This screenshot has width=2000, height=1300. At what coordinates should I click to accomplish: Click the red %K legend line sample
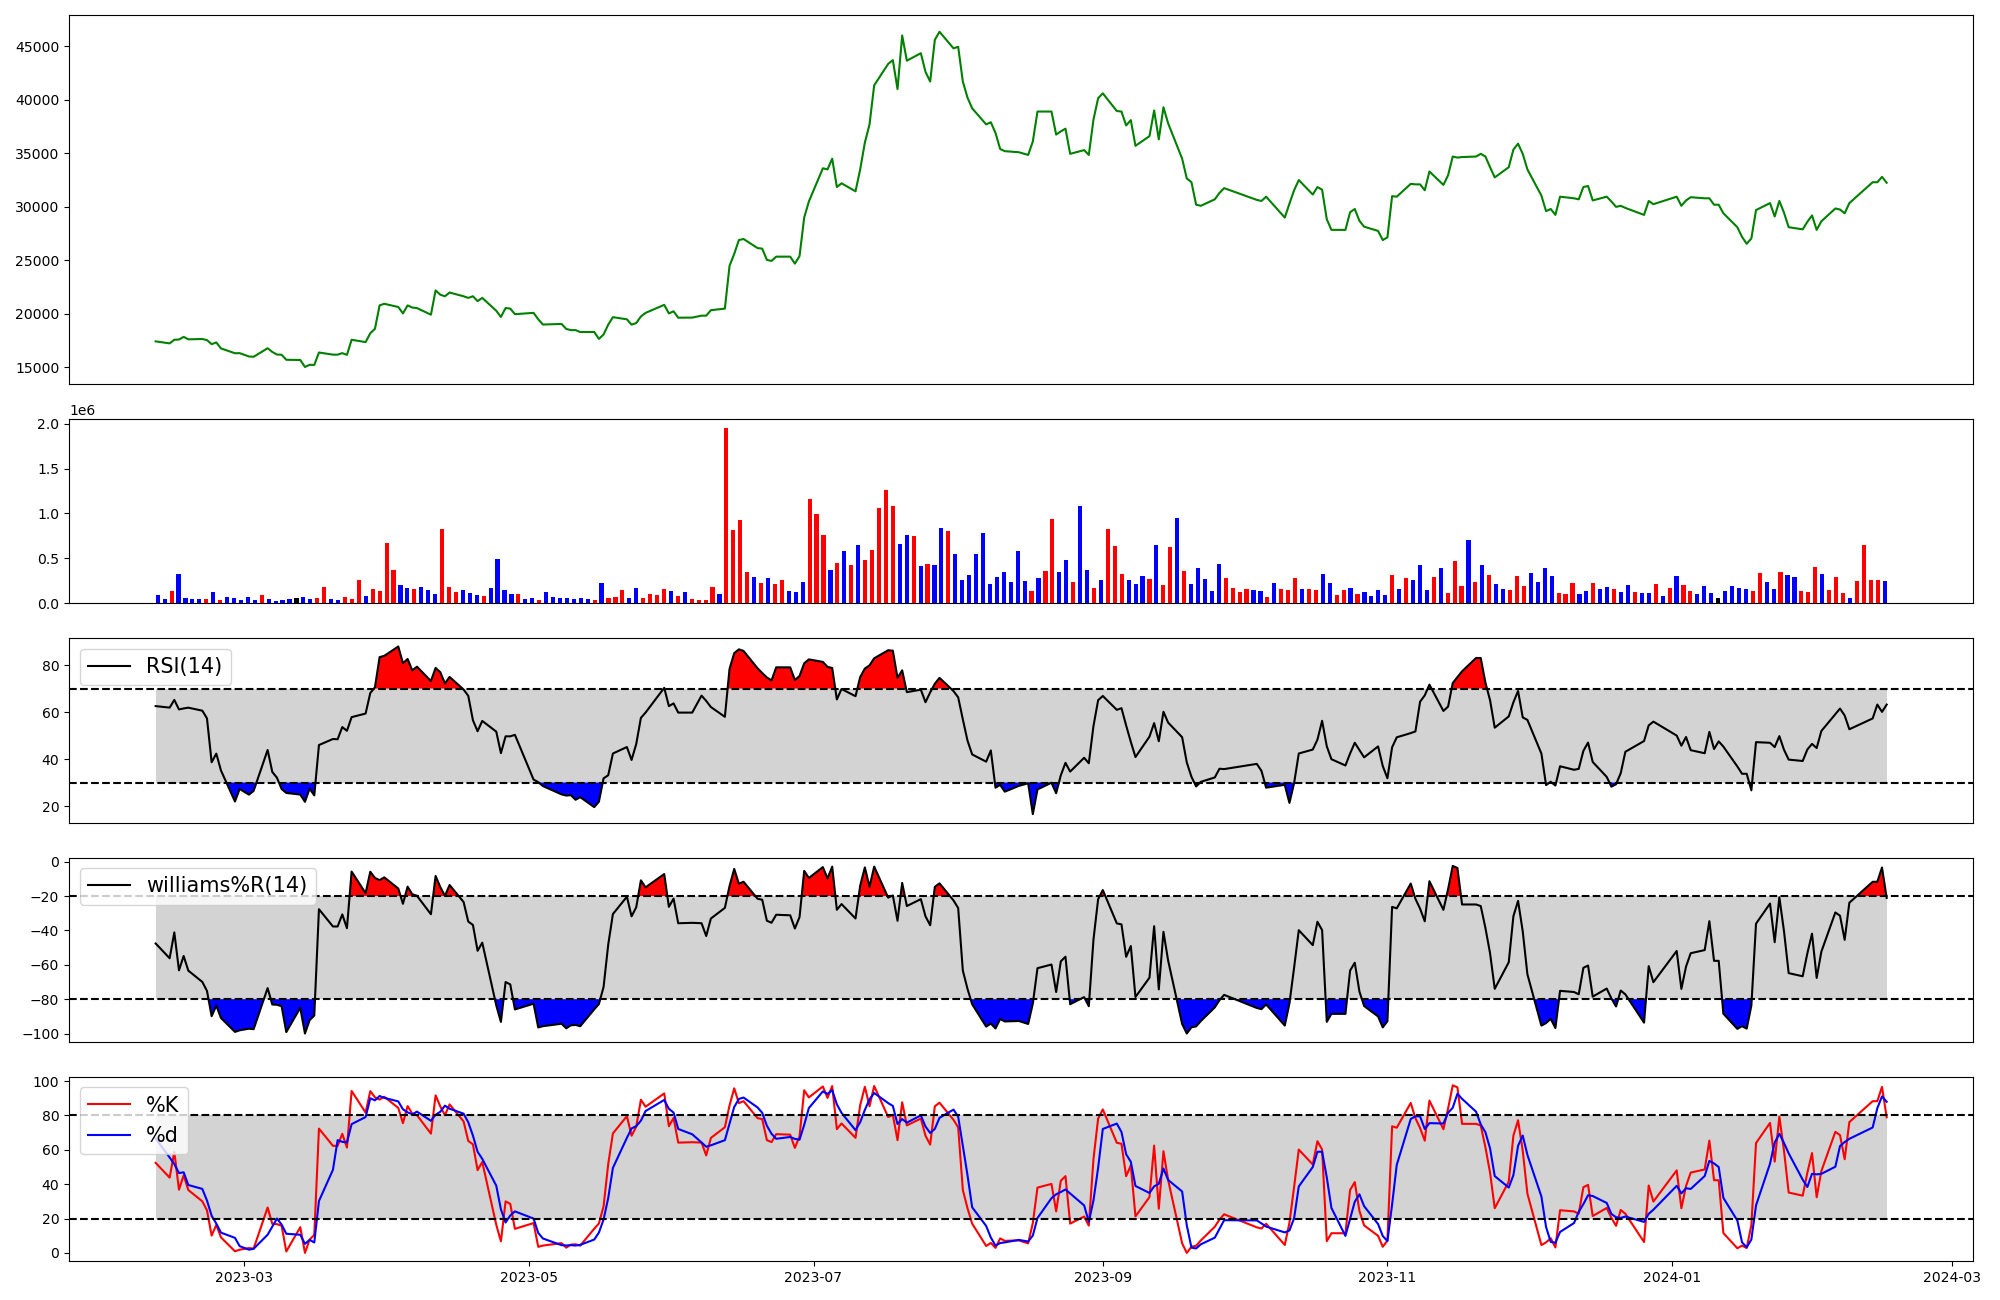pos(110,1105)
